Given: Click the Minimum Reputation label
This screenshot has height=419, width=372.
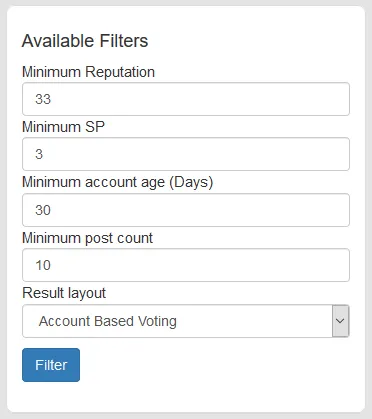Looking at the screenshot, I should click(88, 72).
